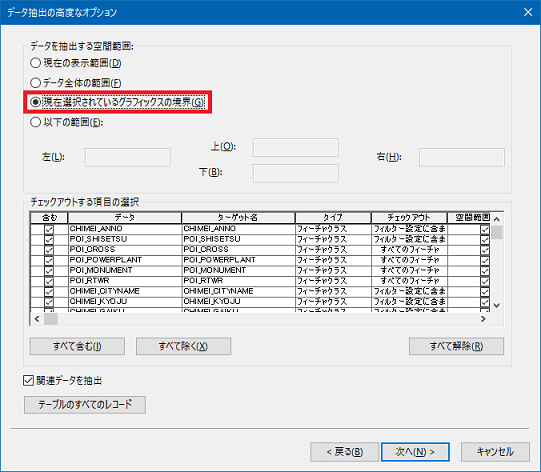Select データ全体の範囲 radio option
The image size is (541, 472).
point(36,83)
